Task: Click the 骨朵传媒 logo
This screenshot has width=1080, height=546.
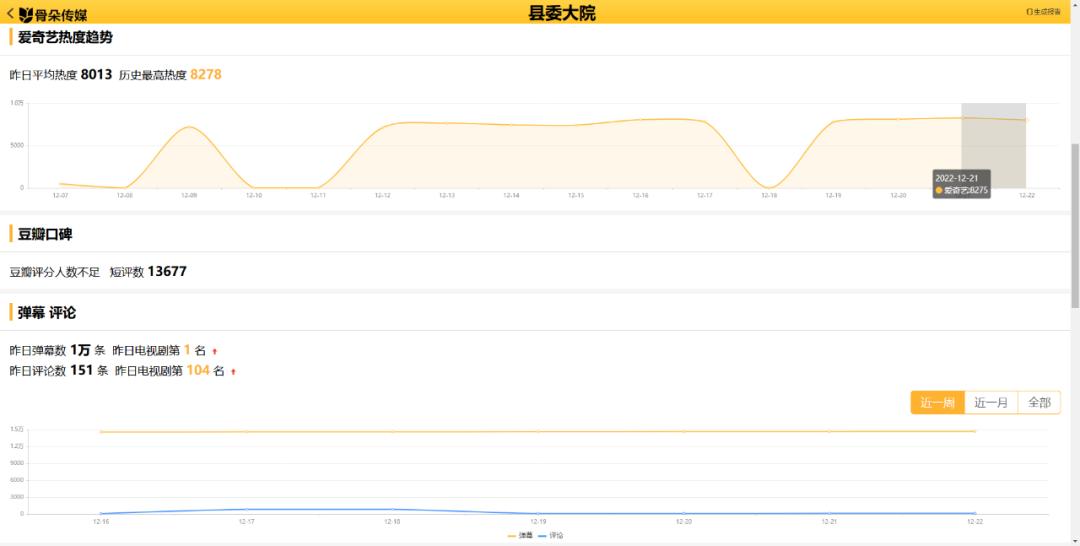Action: click(53, 14)
